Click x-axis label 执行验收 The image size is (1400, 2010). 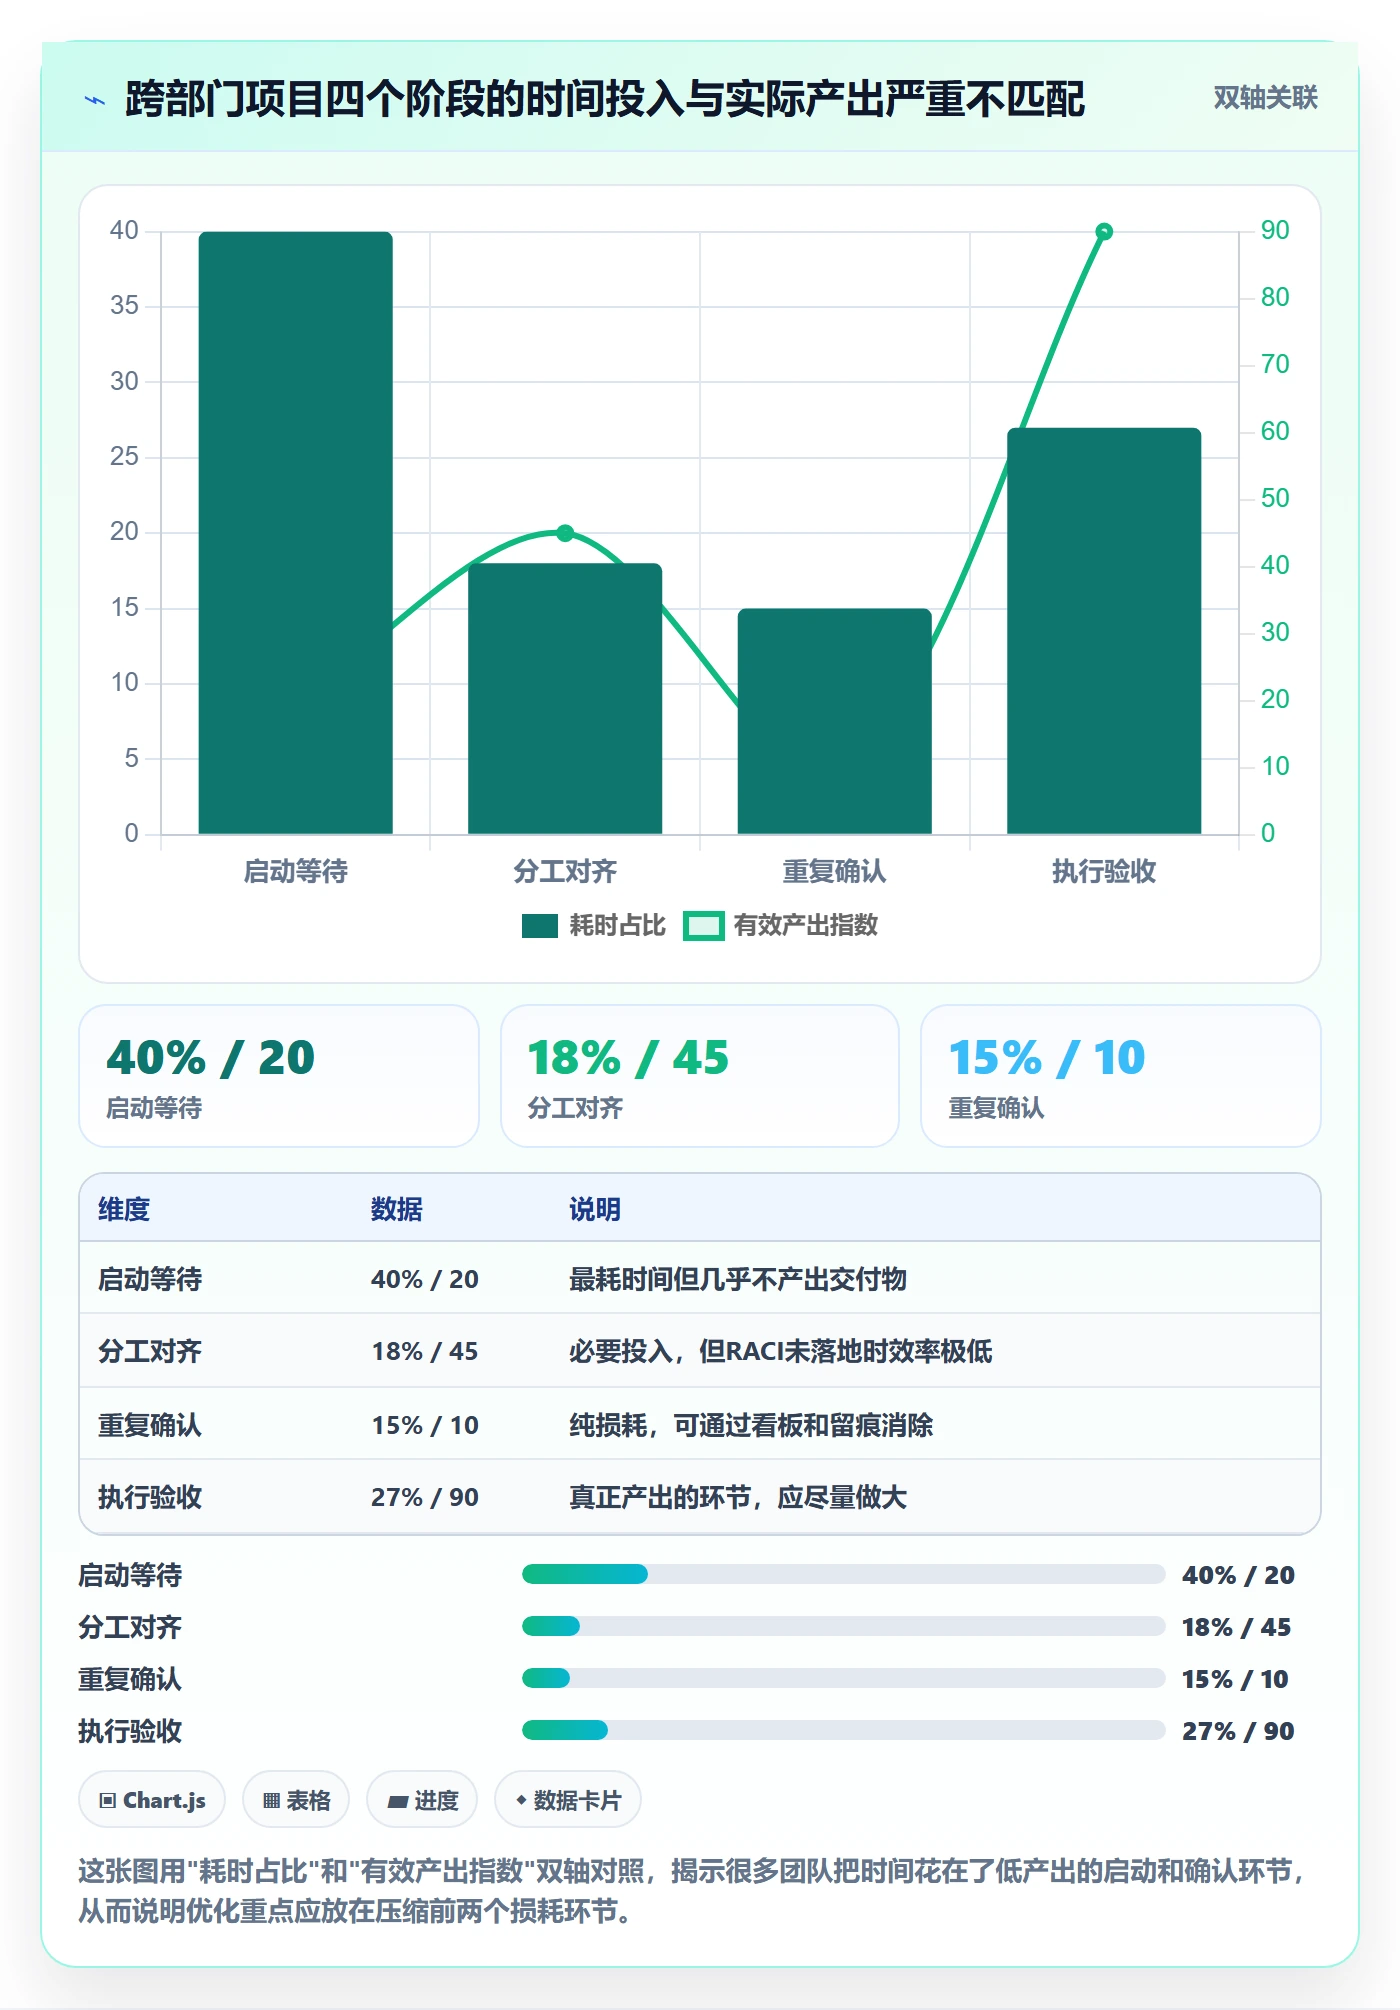1104,872
